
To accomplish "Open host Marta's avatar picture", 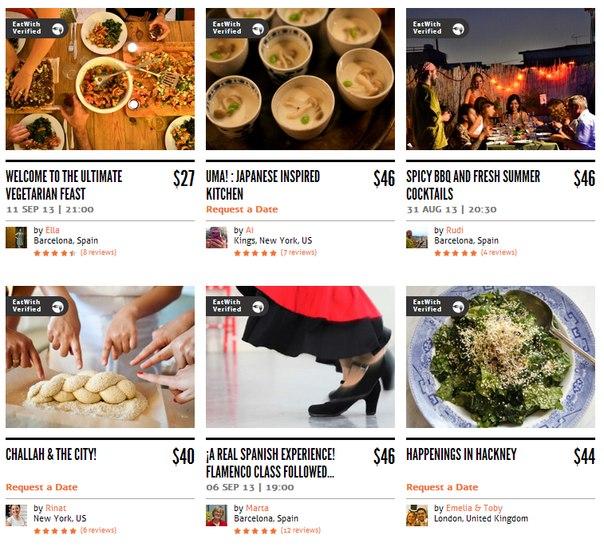I will coord(216,515).
